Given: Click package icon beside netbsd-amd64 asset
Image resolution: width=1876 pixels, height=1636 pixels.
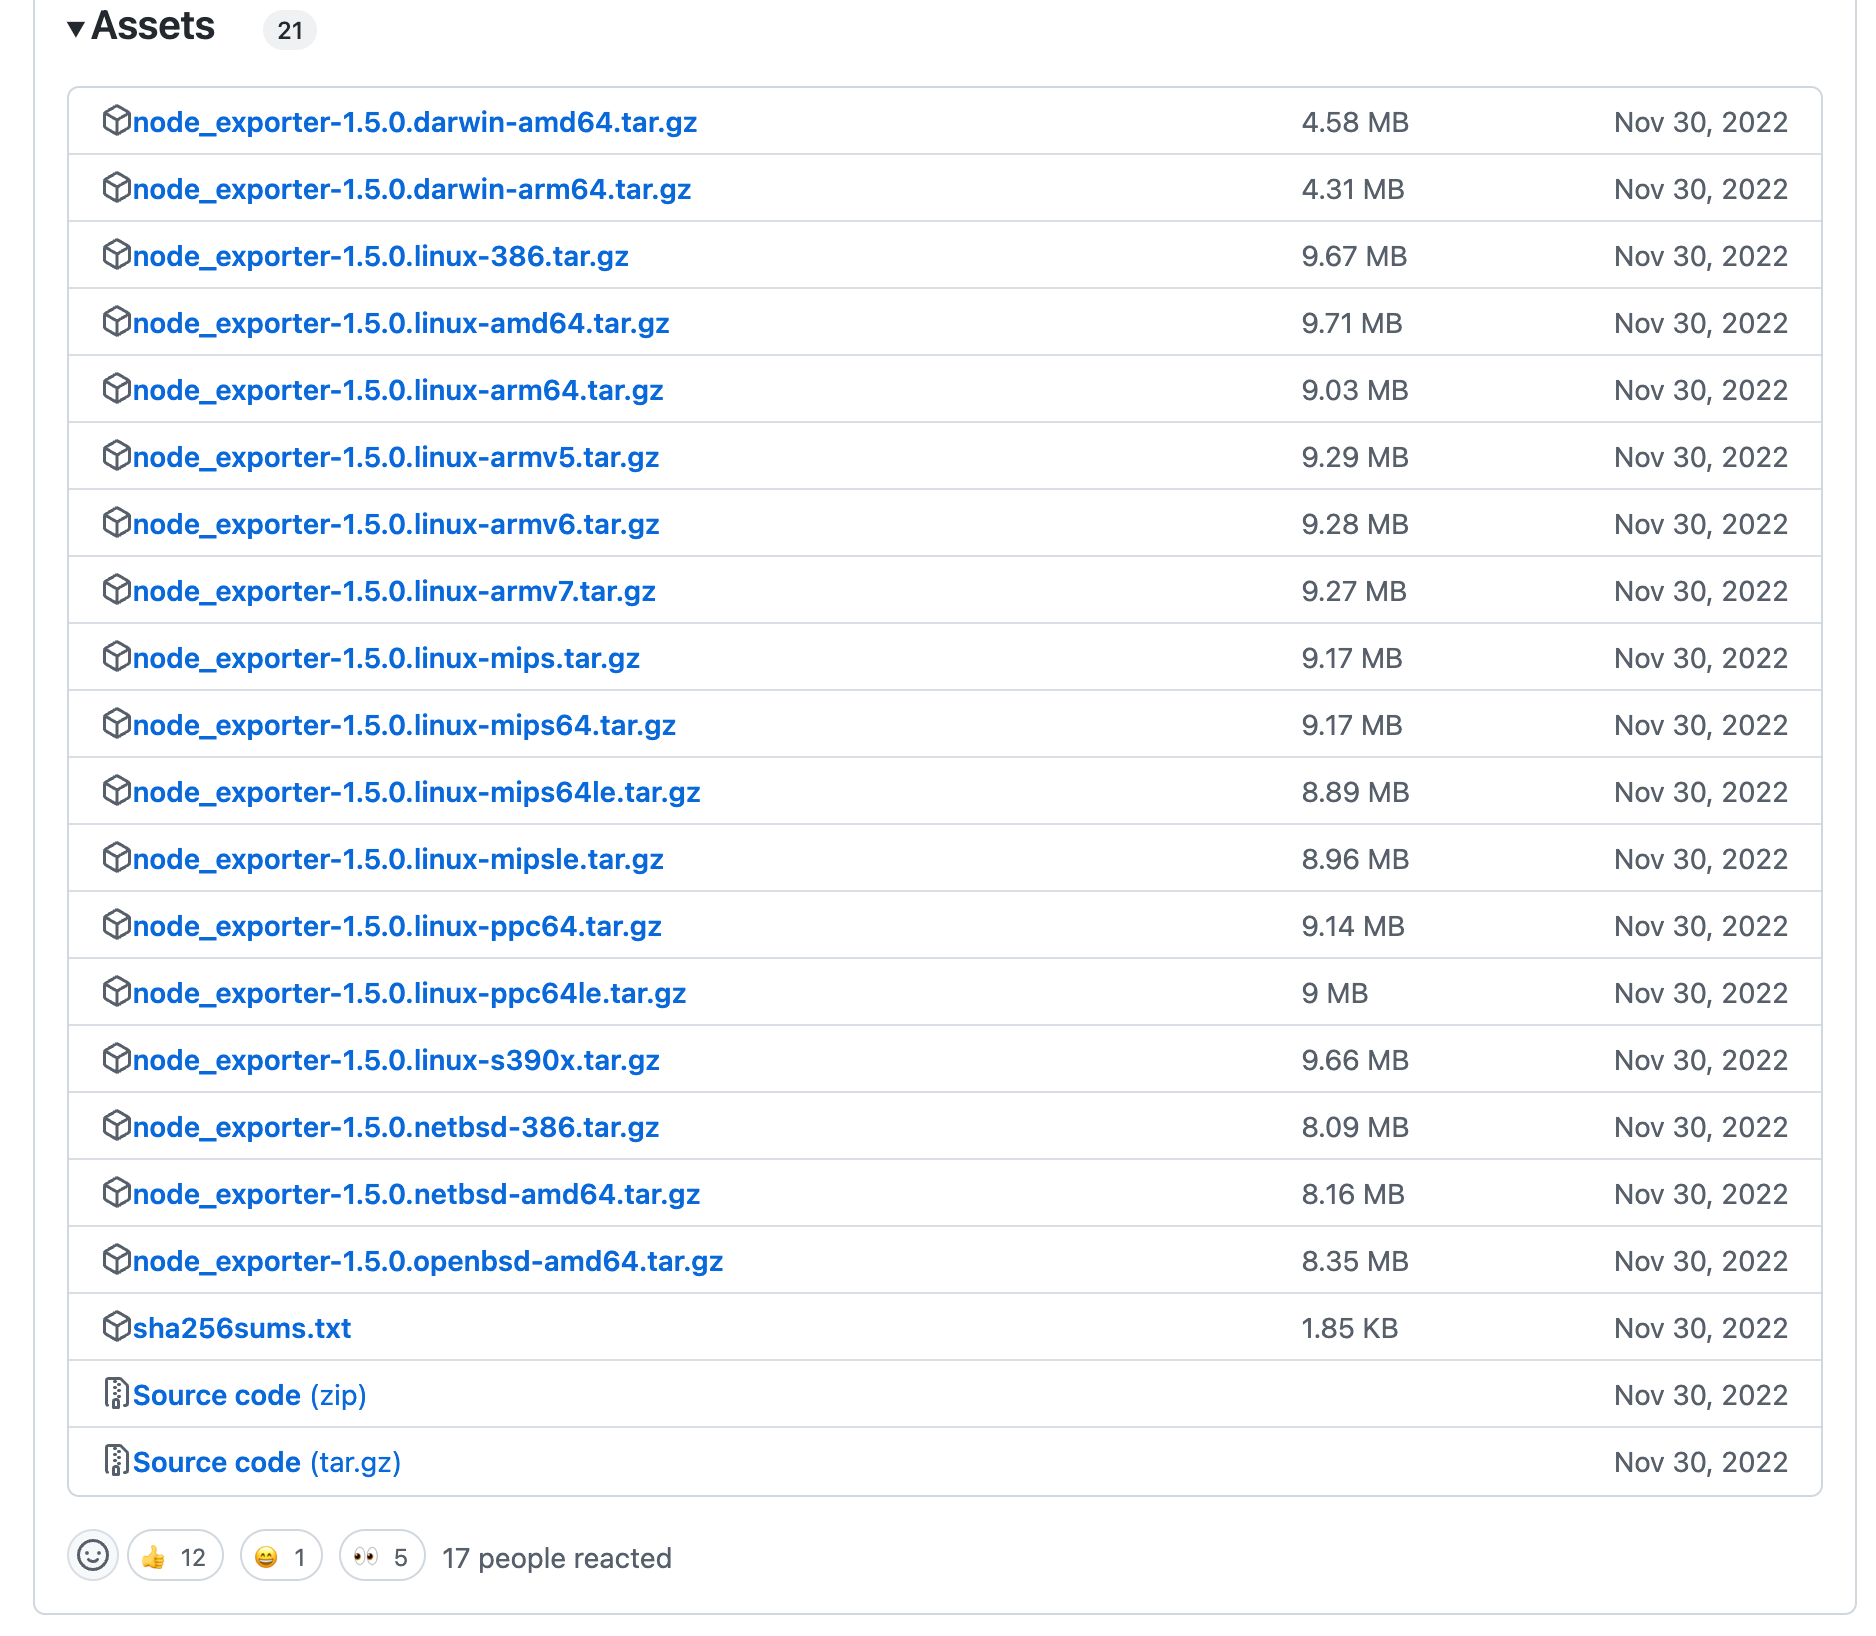Looking at the screenshot, I should point(117,1192).
